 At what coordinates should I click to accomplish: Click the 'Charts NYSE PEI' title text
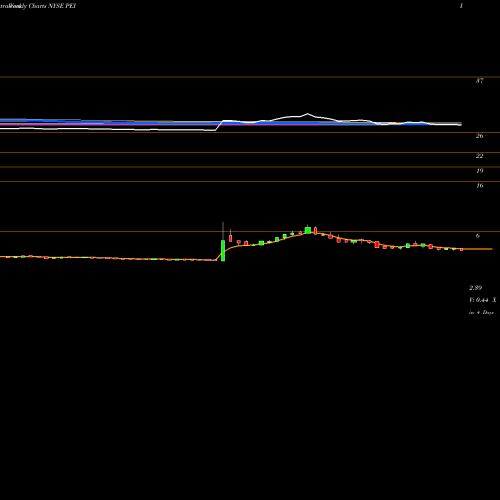tap(52, 6)
